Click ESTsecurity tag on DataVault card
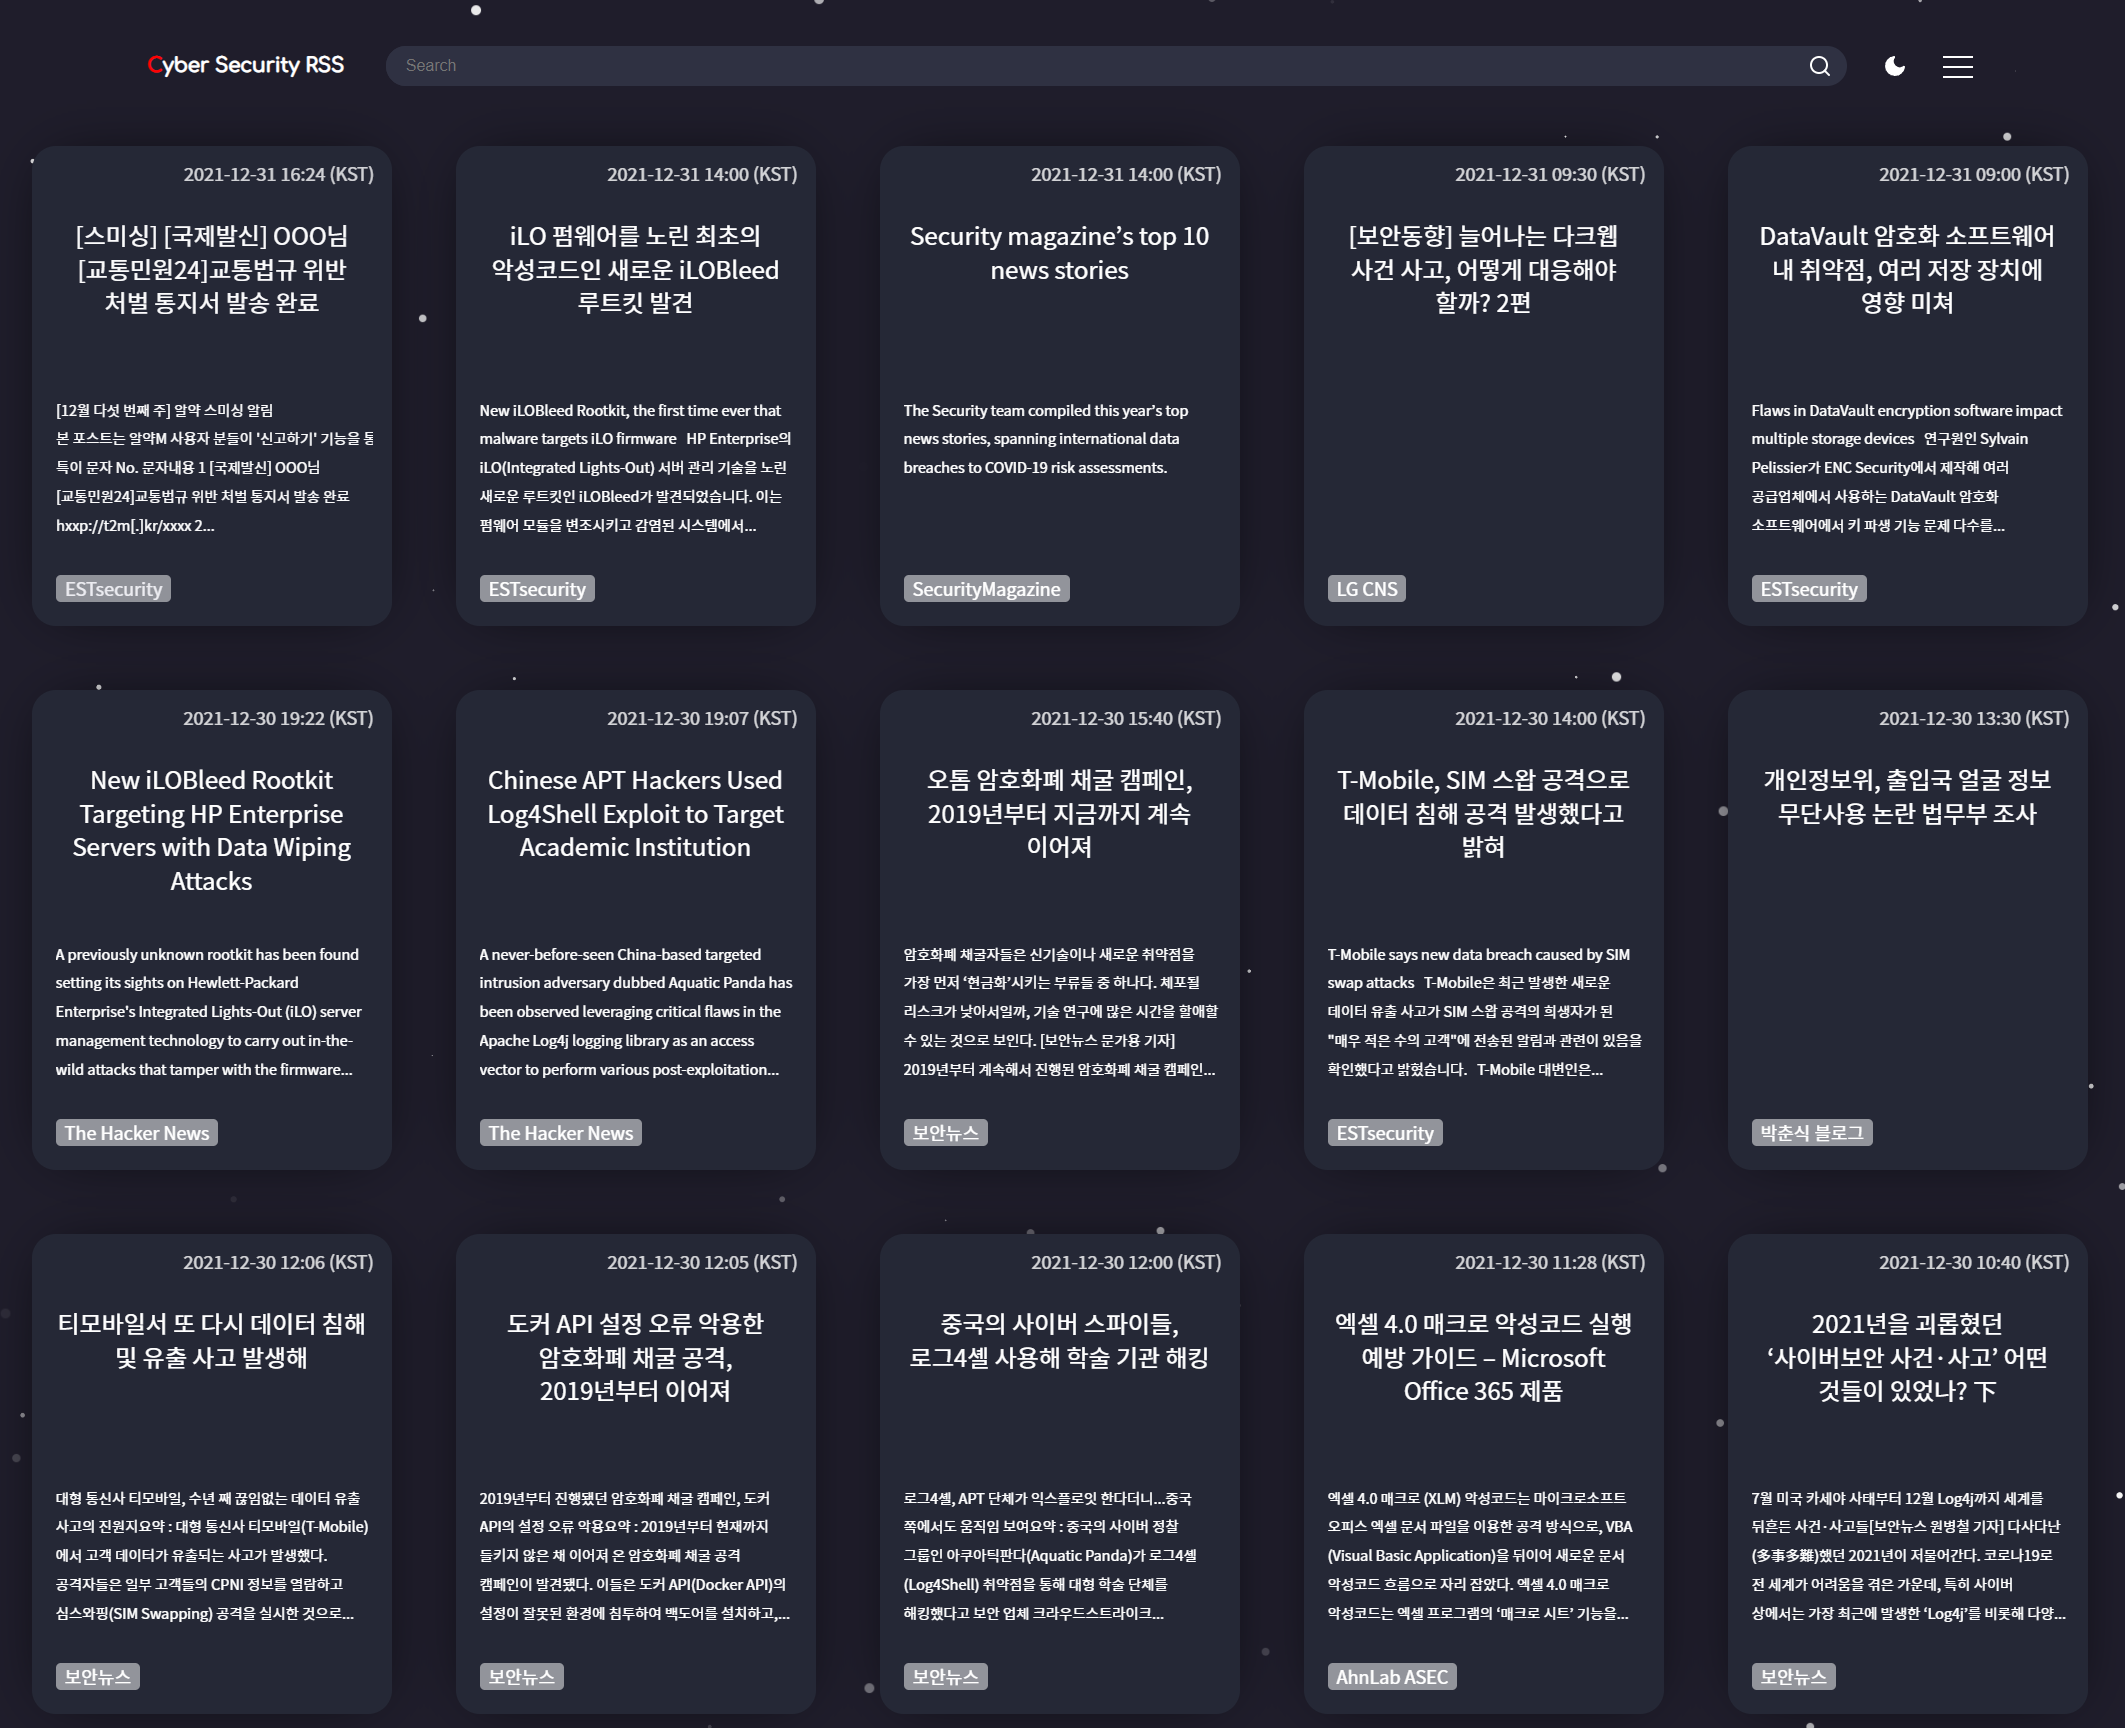 coord(1808,589)
